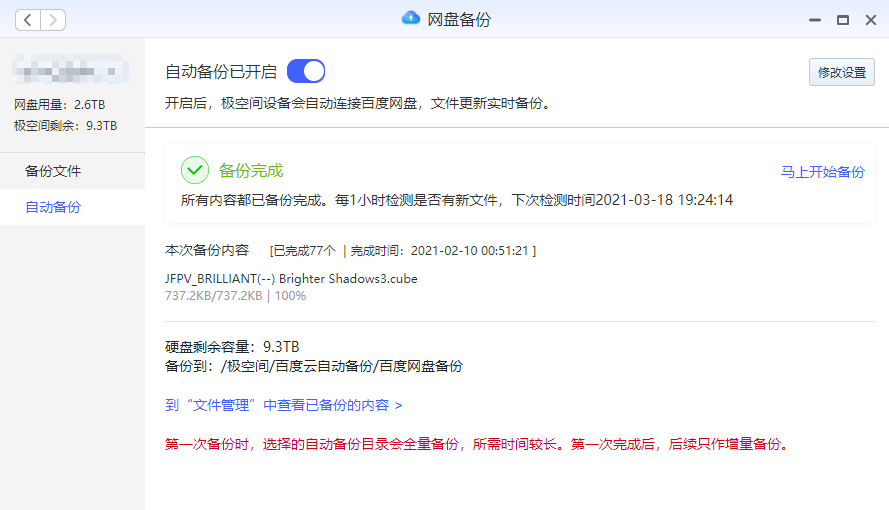
Task: Click the back navigation arrow
Action: [28, 20]
